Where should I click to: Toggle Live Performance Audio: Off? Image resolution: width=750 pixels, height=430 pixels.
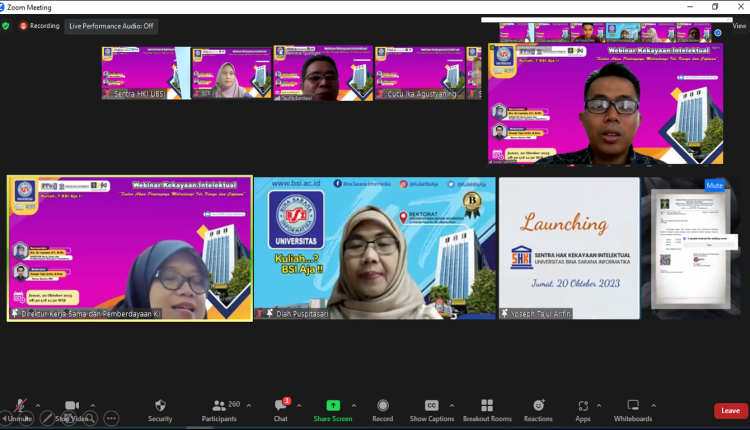[x=111, y=26]
